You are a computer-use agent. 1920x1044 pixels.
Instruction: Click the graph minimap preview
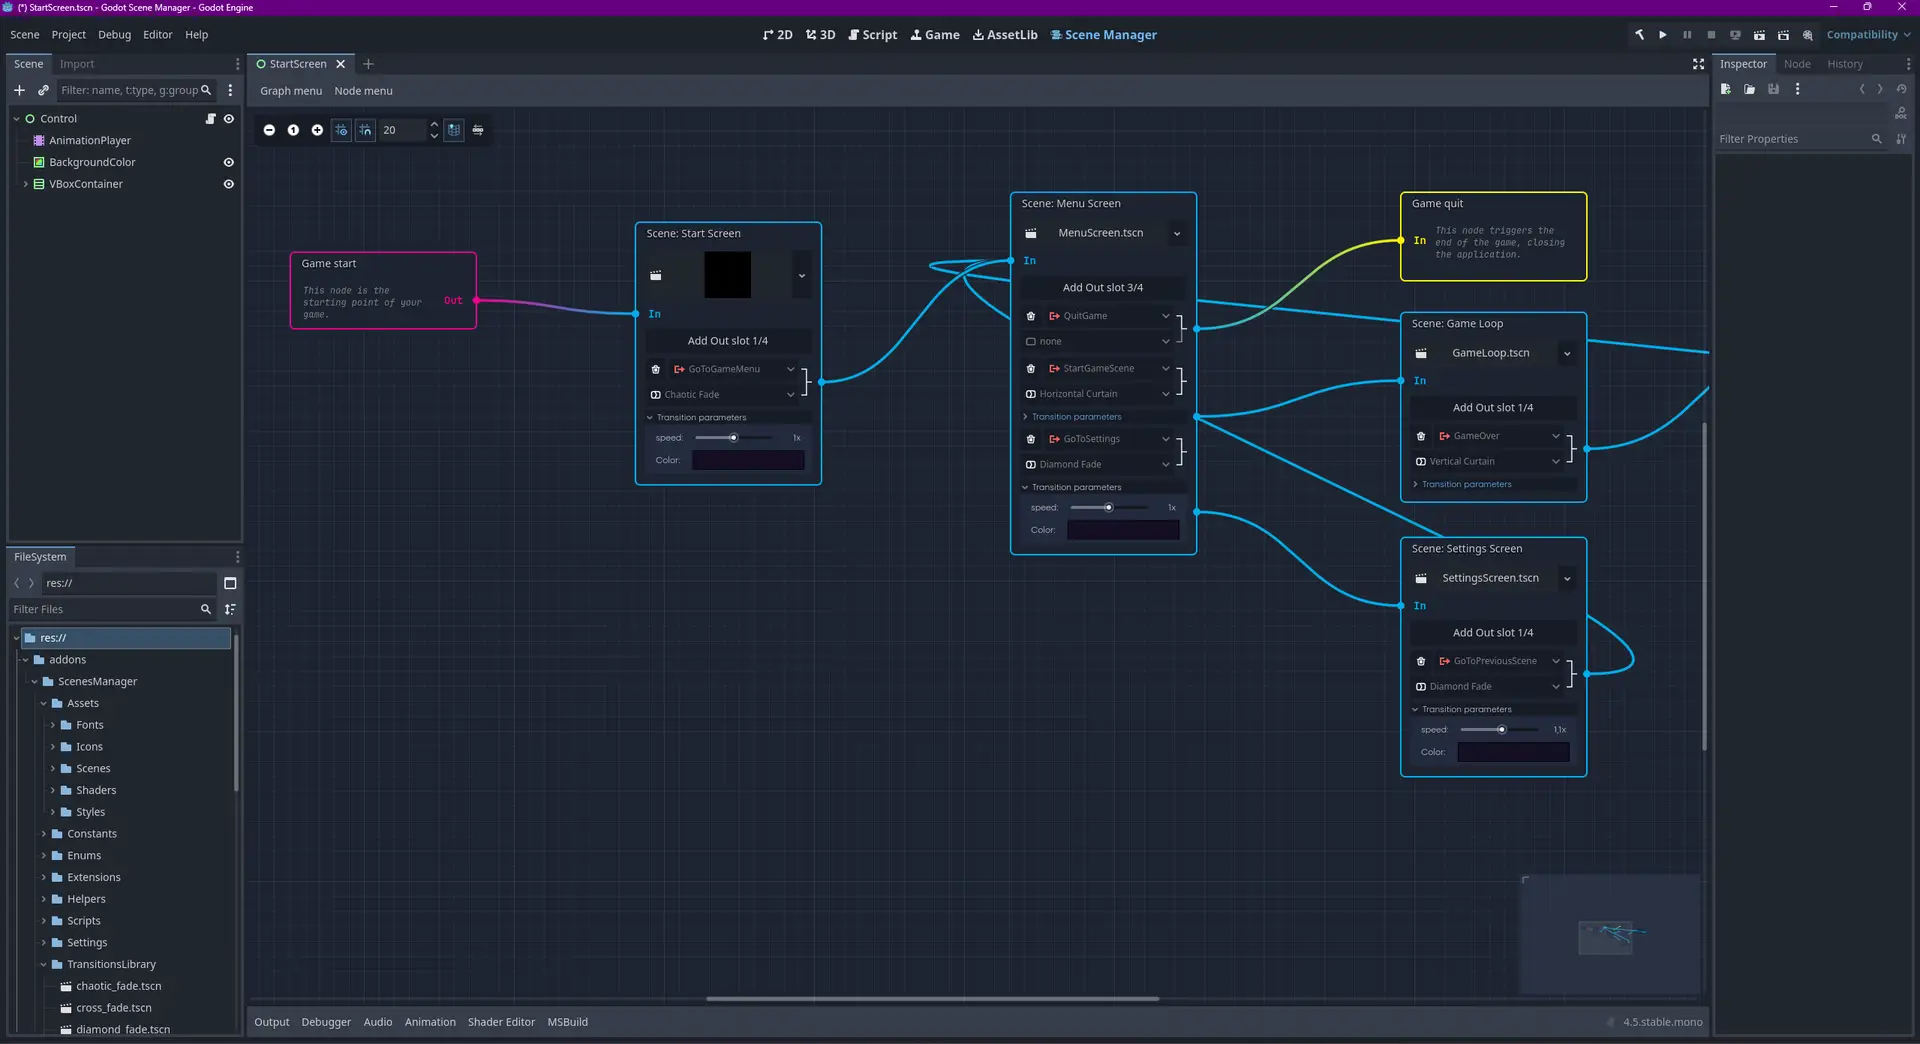(1610, 934)
